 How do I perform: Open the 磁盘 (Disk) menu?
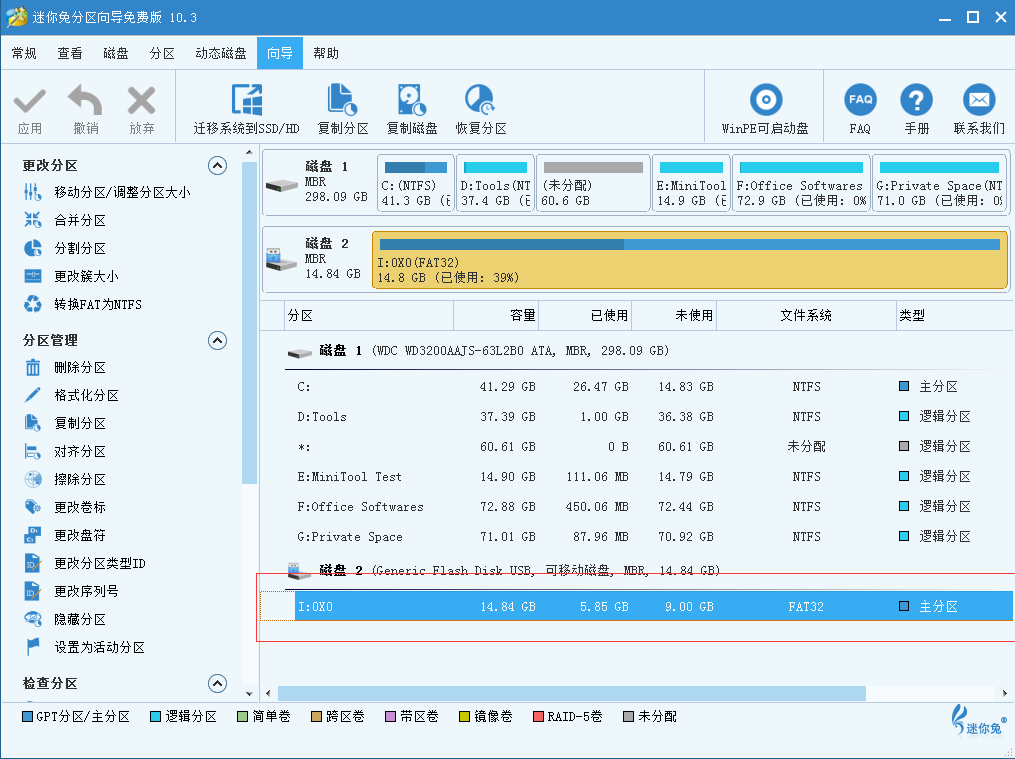coord(115,53)
